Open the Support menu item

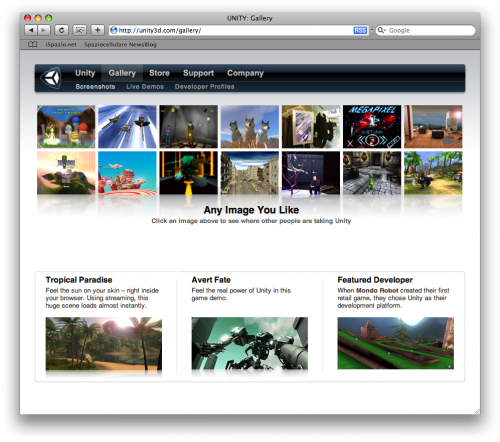coord(198,73)
